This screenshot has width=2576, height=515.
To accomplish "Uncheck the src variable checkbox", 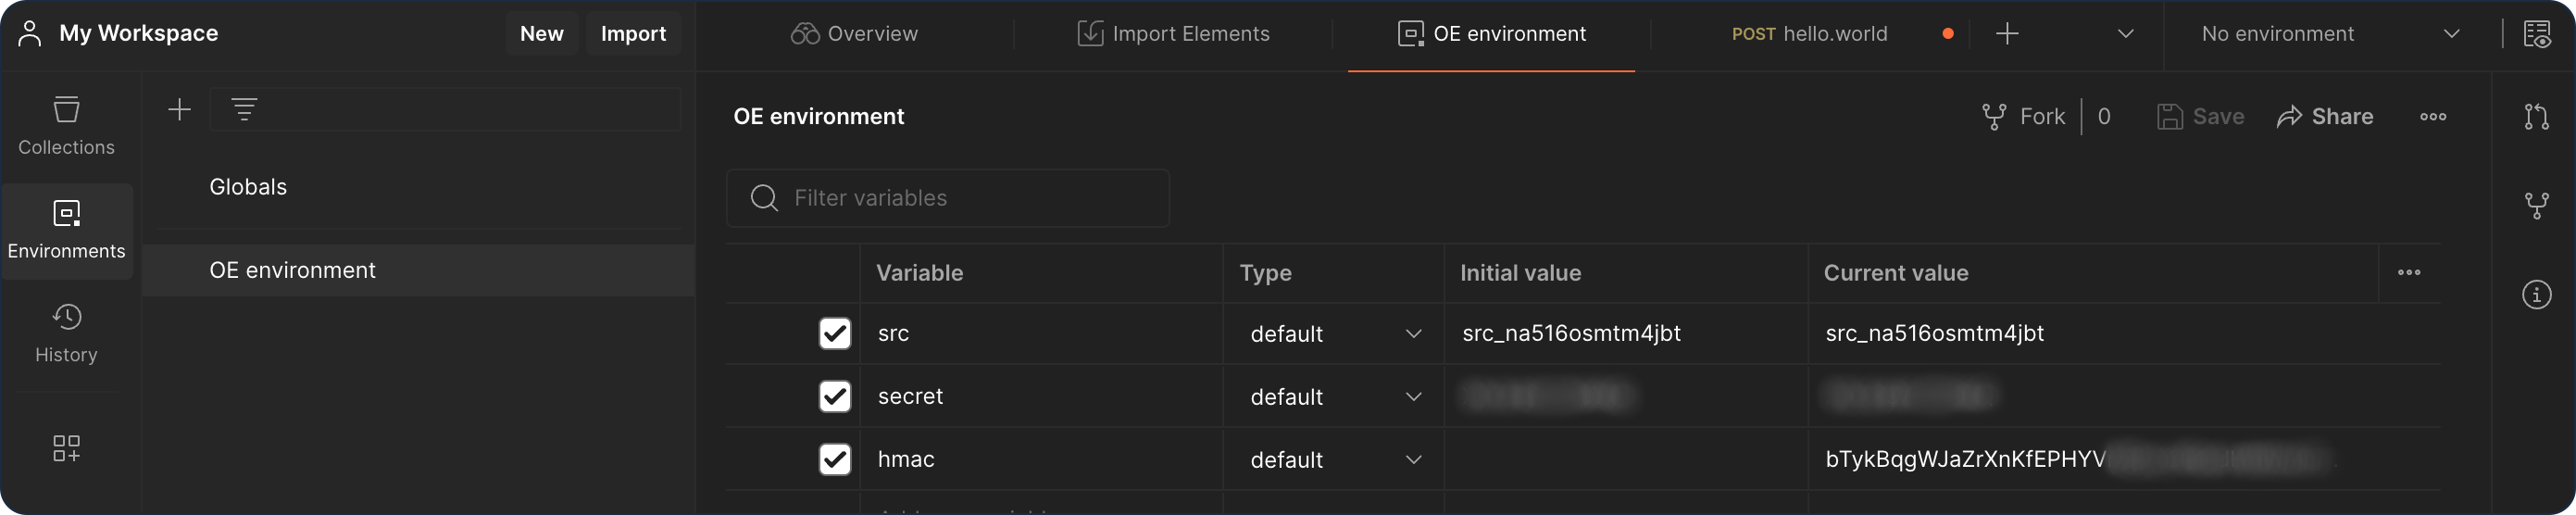I will point(835,333).
